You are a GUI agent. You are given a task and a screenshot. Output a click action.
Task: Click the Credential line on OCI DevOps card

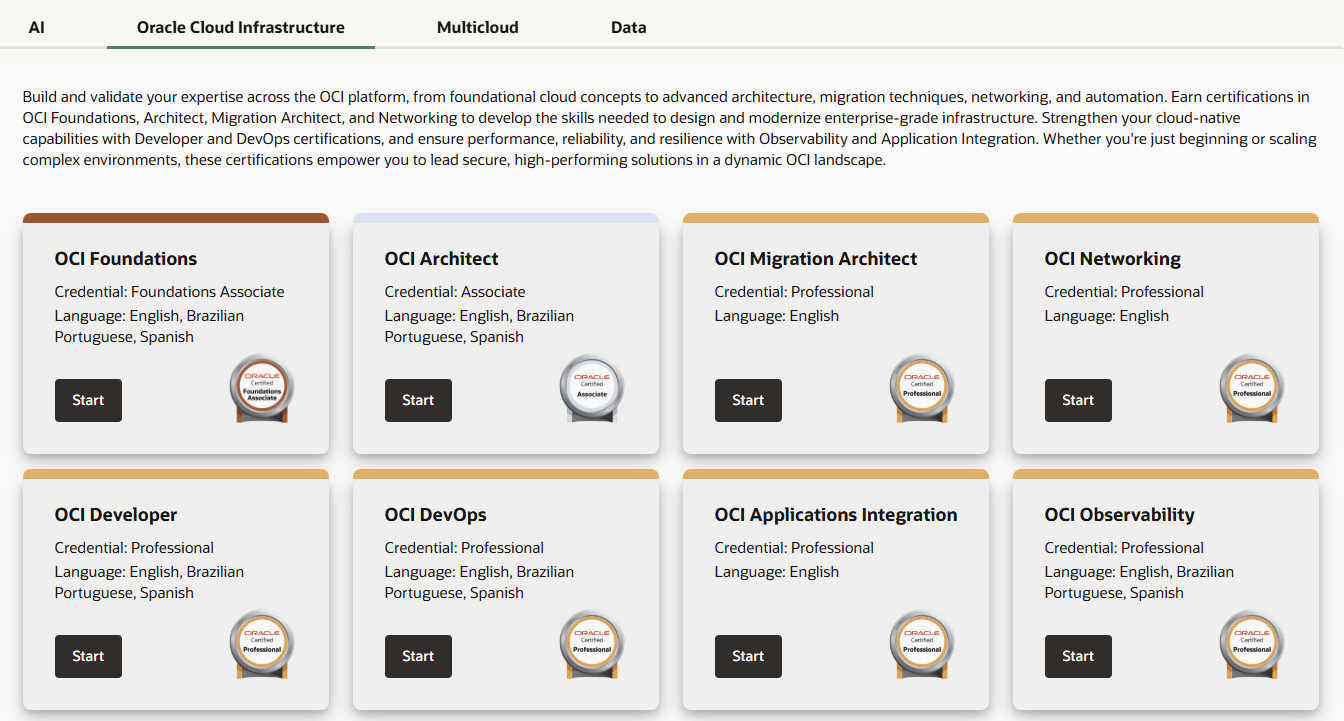point(464,548)
